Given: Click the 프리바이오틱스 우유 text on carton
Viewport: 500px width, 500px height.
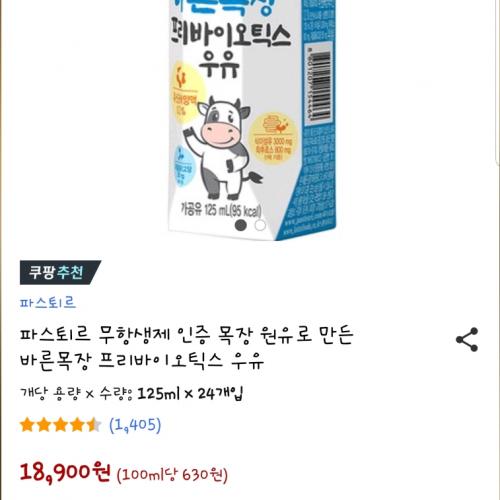Looking at the screenshot, I should pos(230,47).
